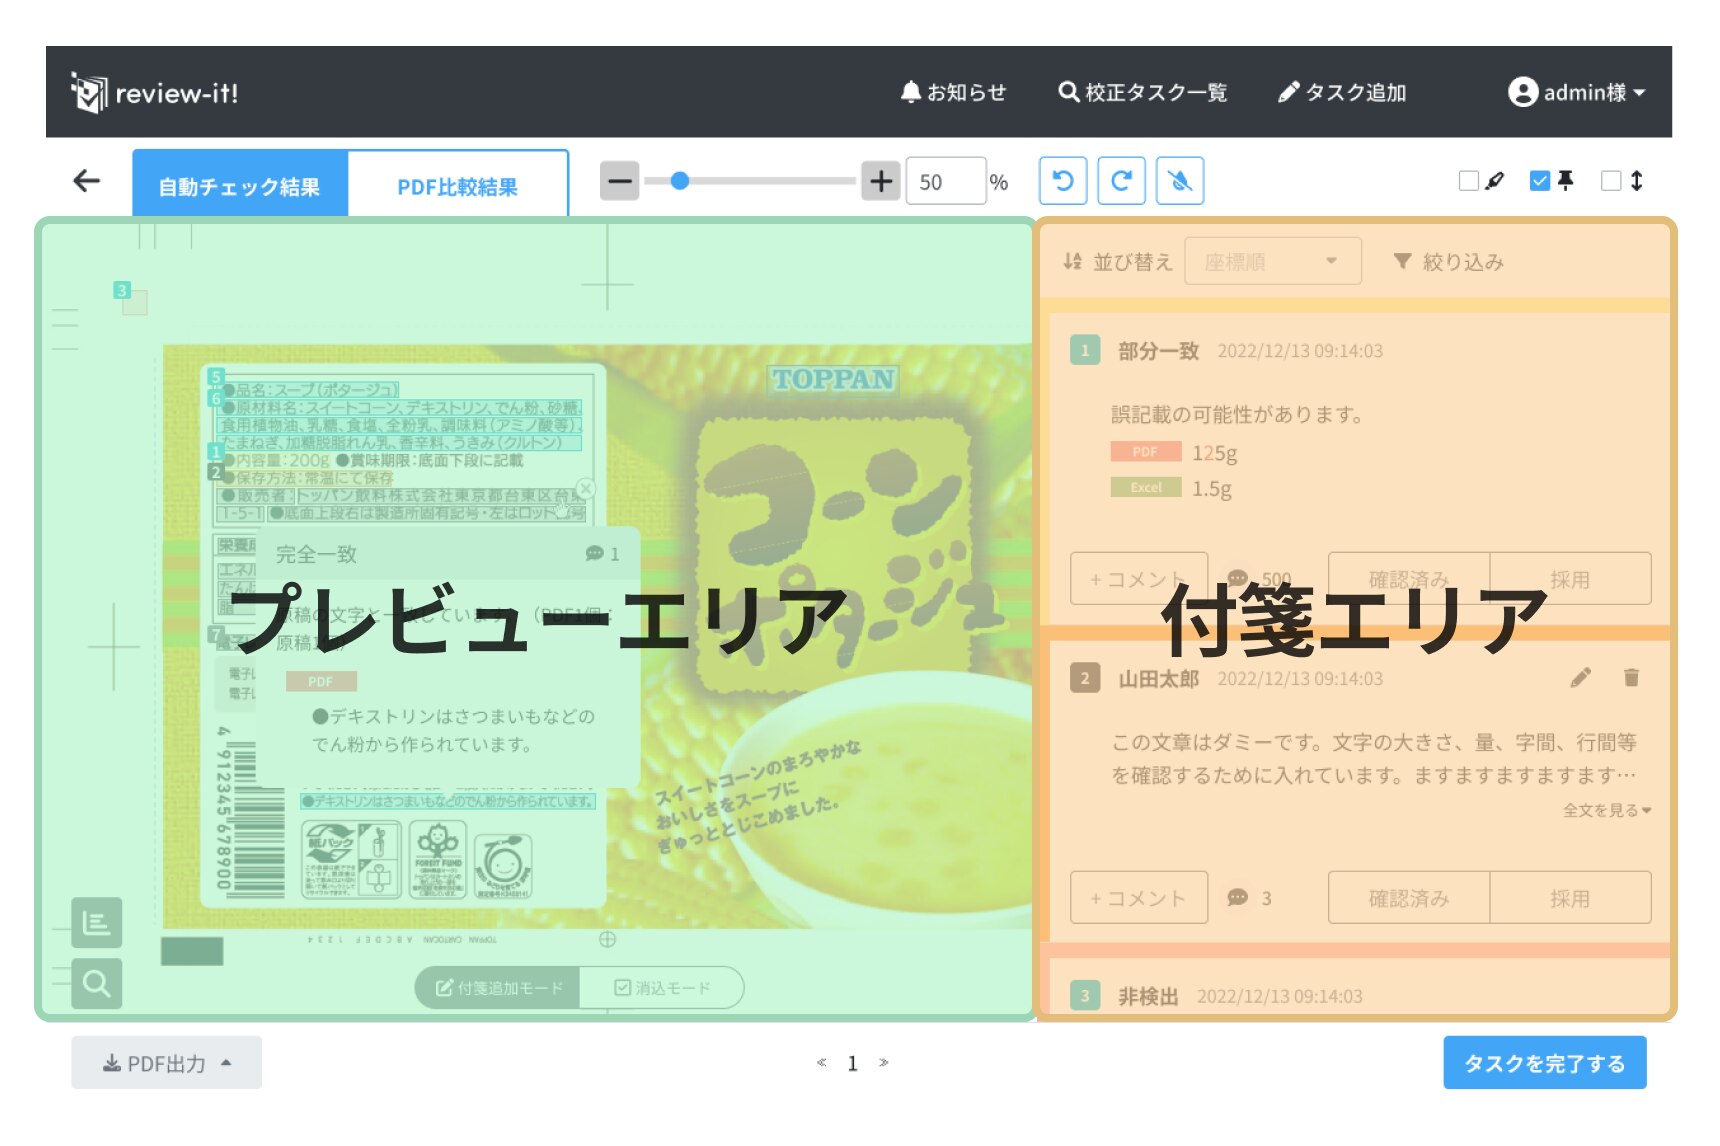Click the 125g PDF value
Screen dimensions: 1720x1146
(x=1214, y=452)
